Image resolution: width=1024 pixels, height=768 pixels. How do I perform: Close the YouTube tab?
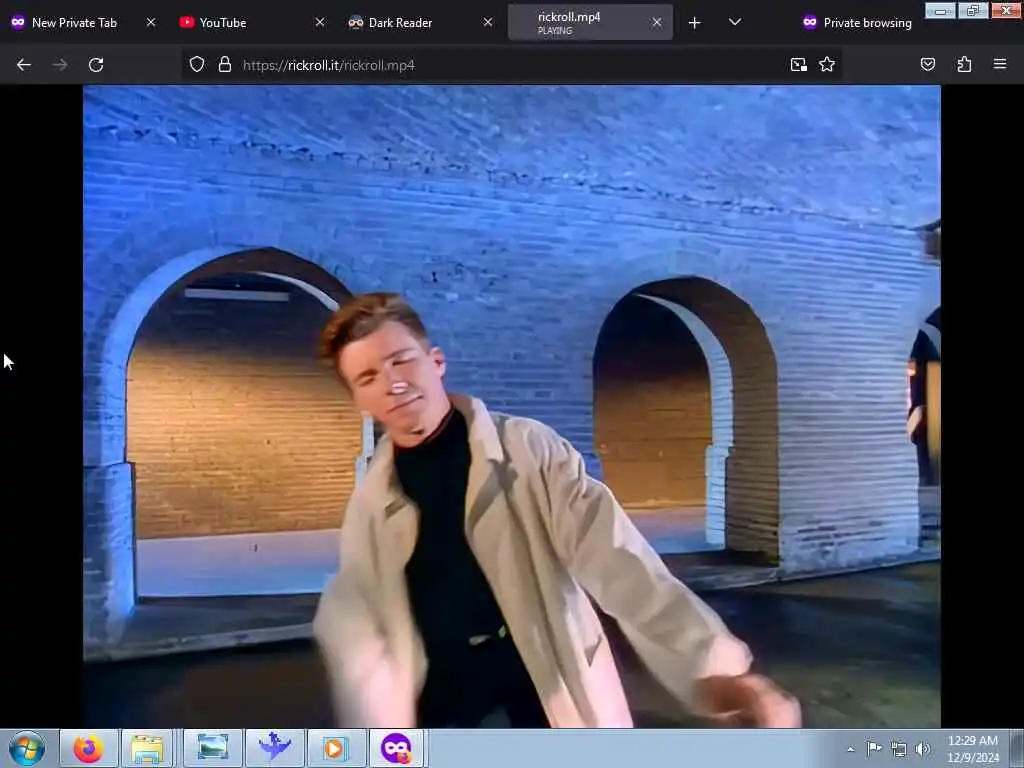tap(319, 22)
